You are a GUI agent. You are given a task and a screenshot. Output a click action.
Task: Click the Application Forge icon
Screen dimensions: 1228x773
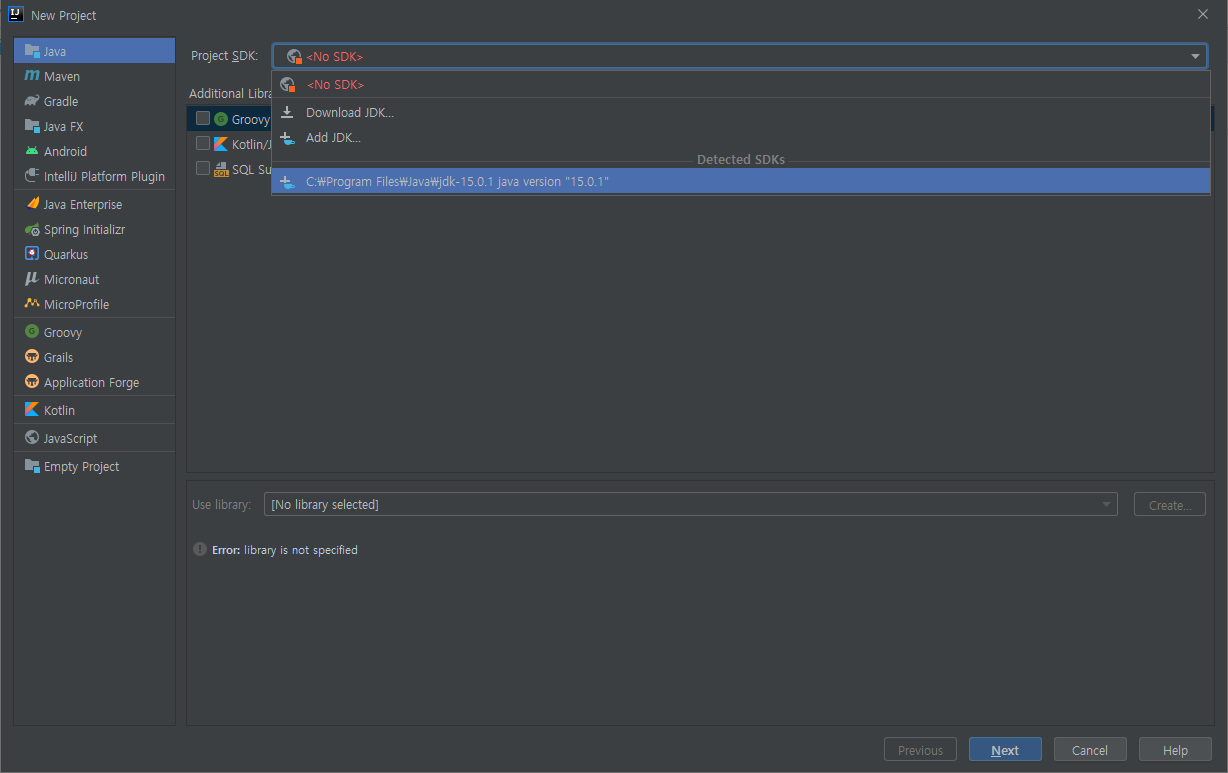point(32,382)
